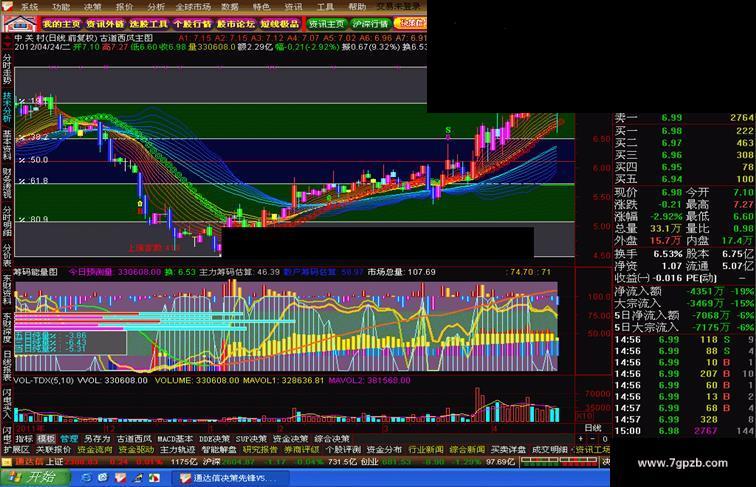Viewport: 756px width, 487px height.
Task: Select the 分时明细 sidebar tab
Action: tap(7, 221)
